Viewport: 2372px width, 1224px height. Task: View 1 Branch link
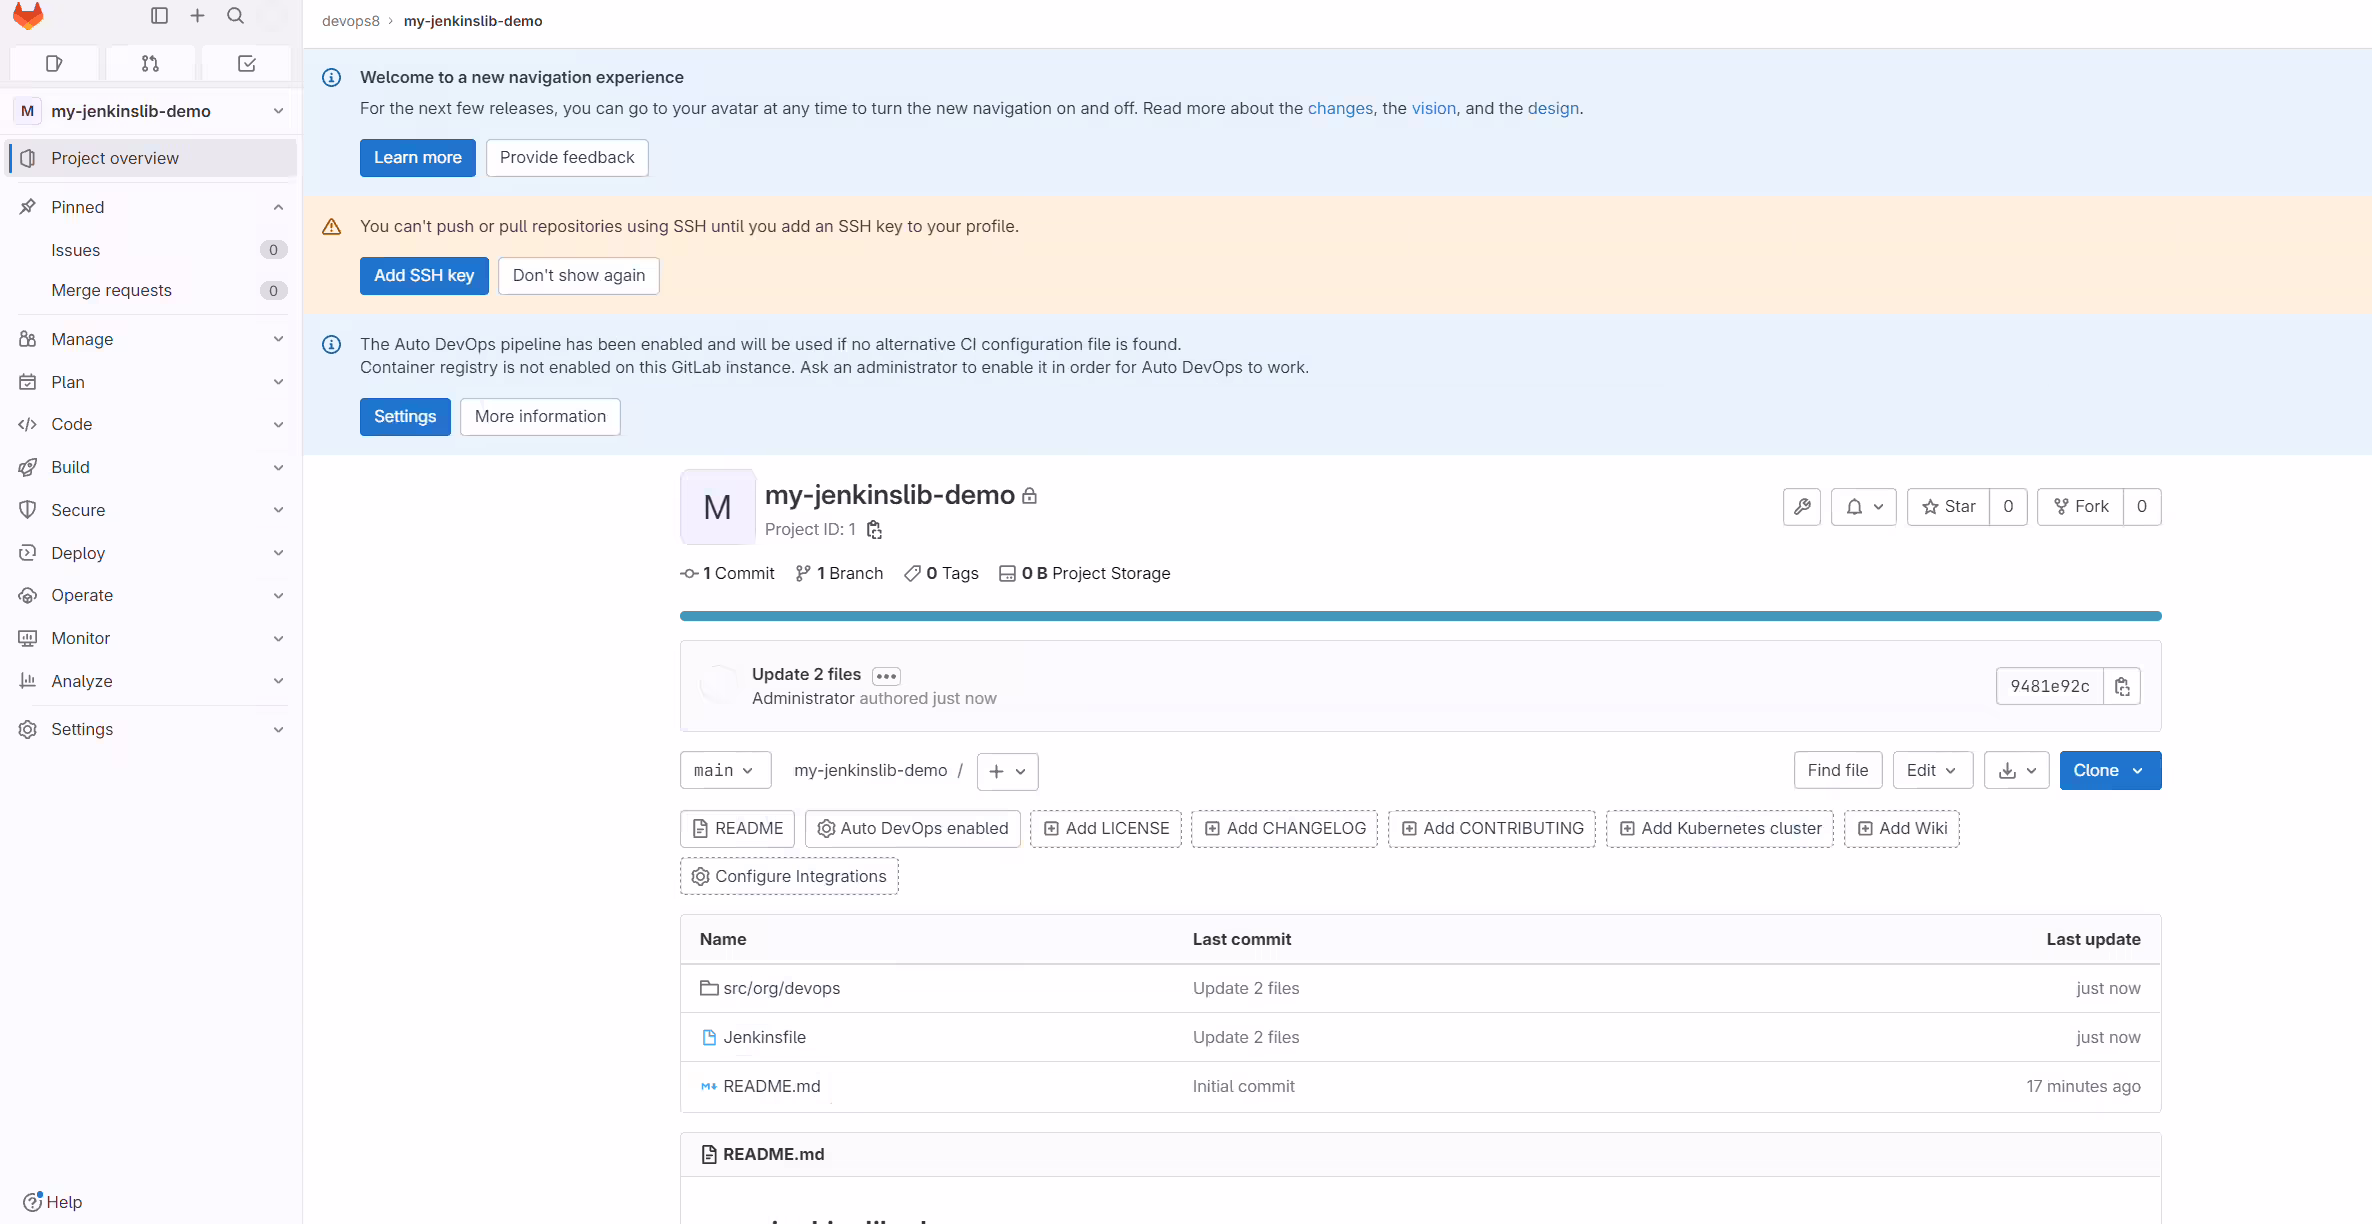click(x=839, y=573)
